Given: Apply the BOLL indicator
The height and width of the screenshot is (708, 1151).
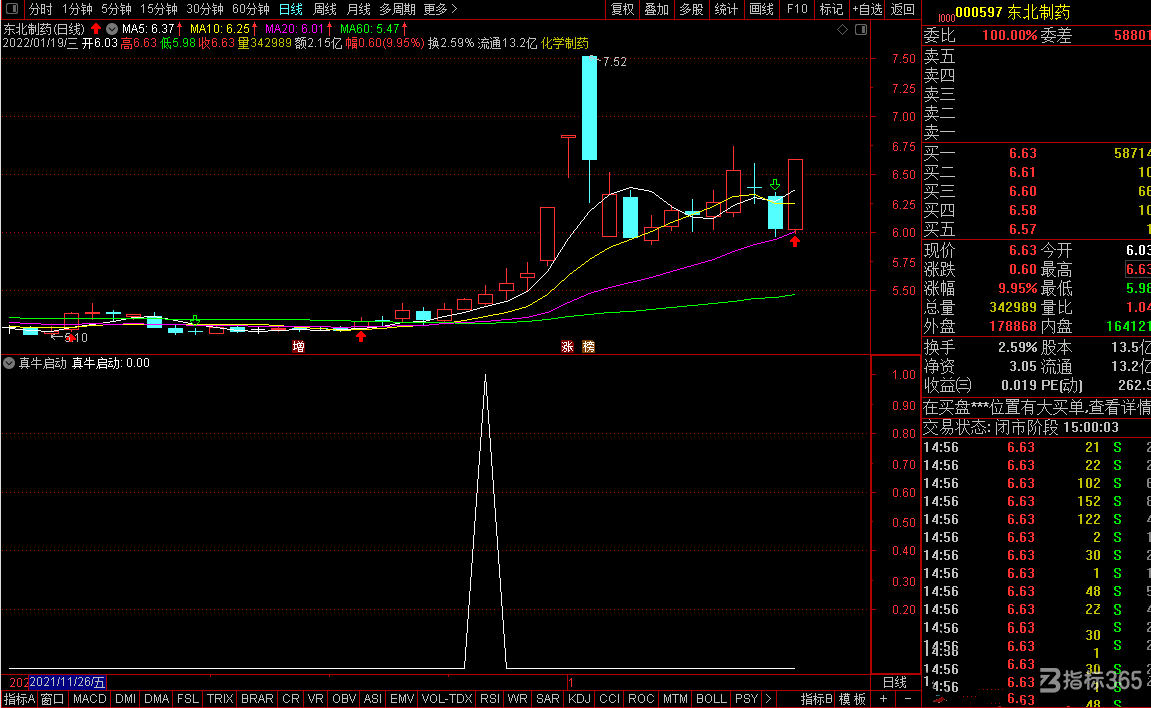Looking at the screenshot, I should pos(711,699).
